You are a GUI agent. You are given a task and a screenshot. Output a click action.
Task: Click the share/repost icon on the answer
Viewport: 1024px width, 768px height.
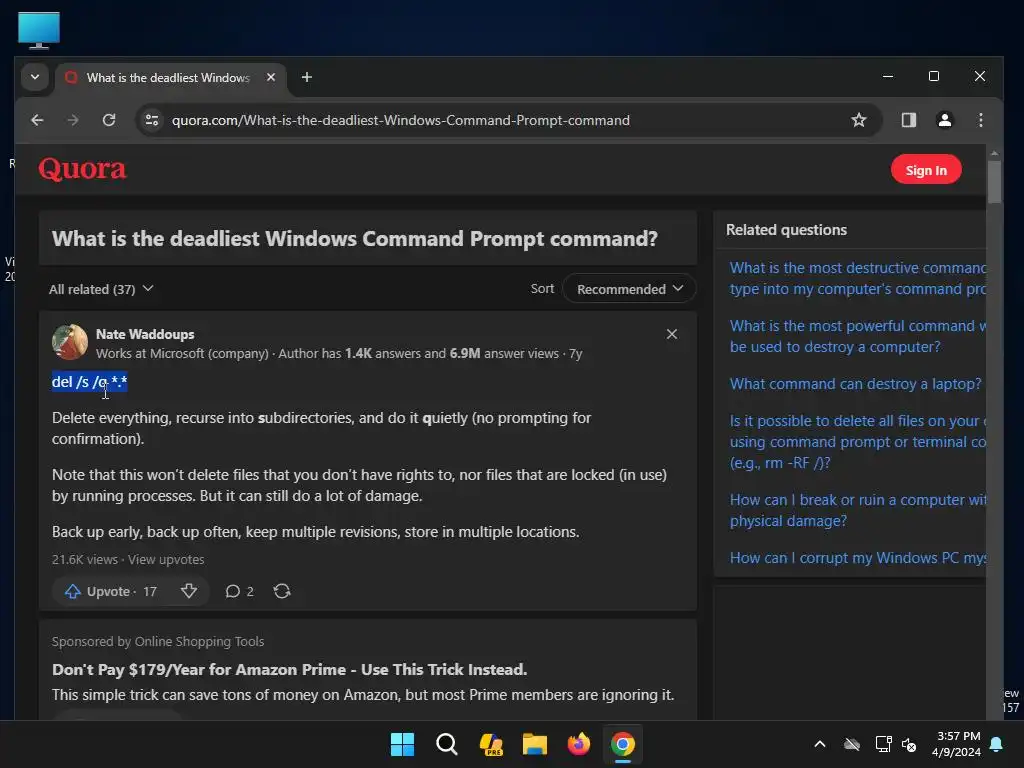(x=282, y=591)
